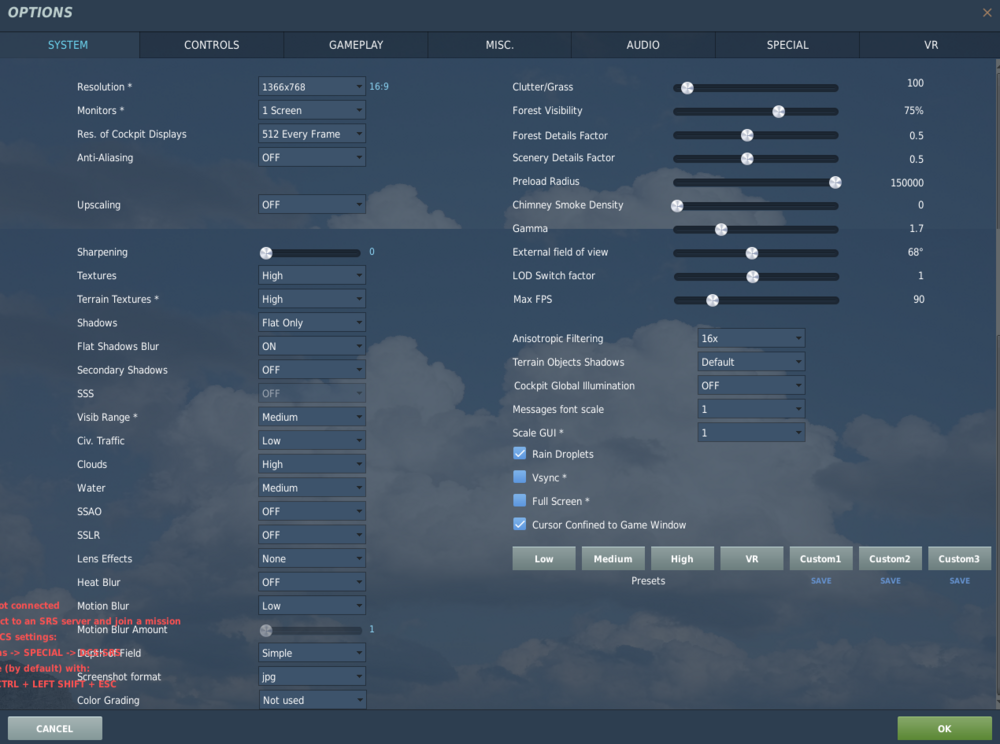Screen dimensions: 1000x744
Task: Open the Heat Blur dropdown
Action: 312,582
